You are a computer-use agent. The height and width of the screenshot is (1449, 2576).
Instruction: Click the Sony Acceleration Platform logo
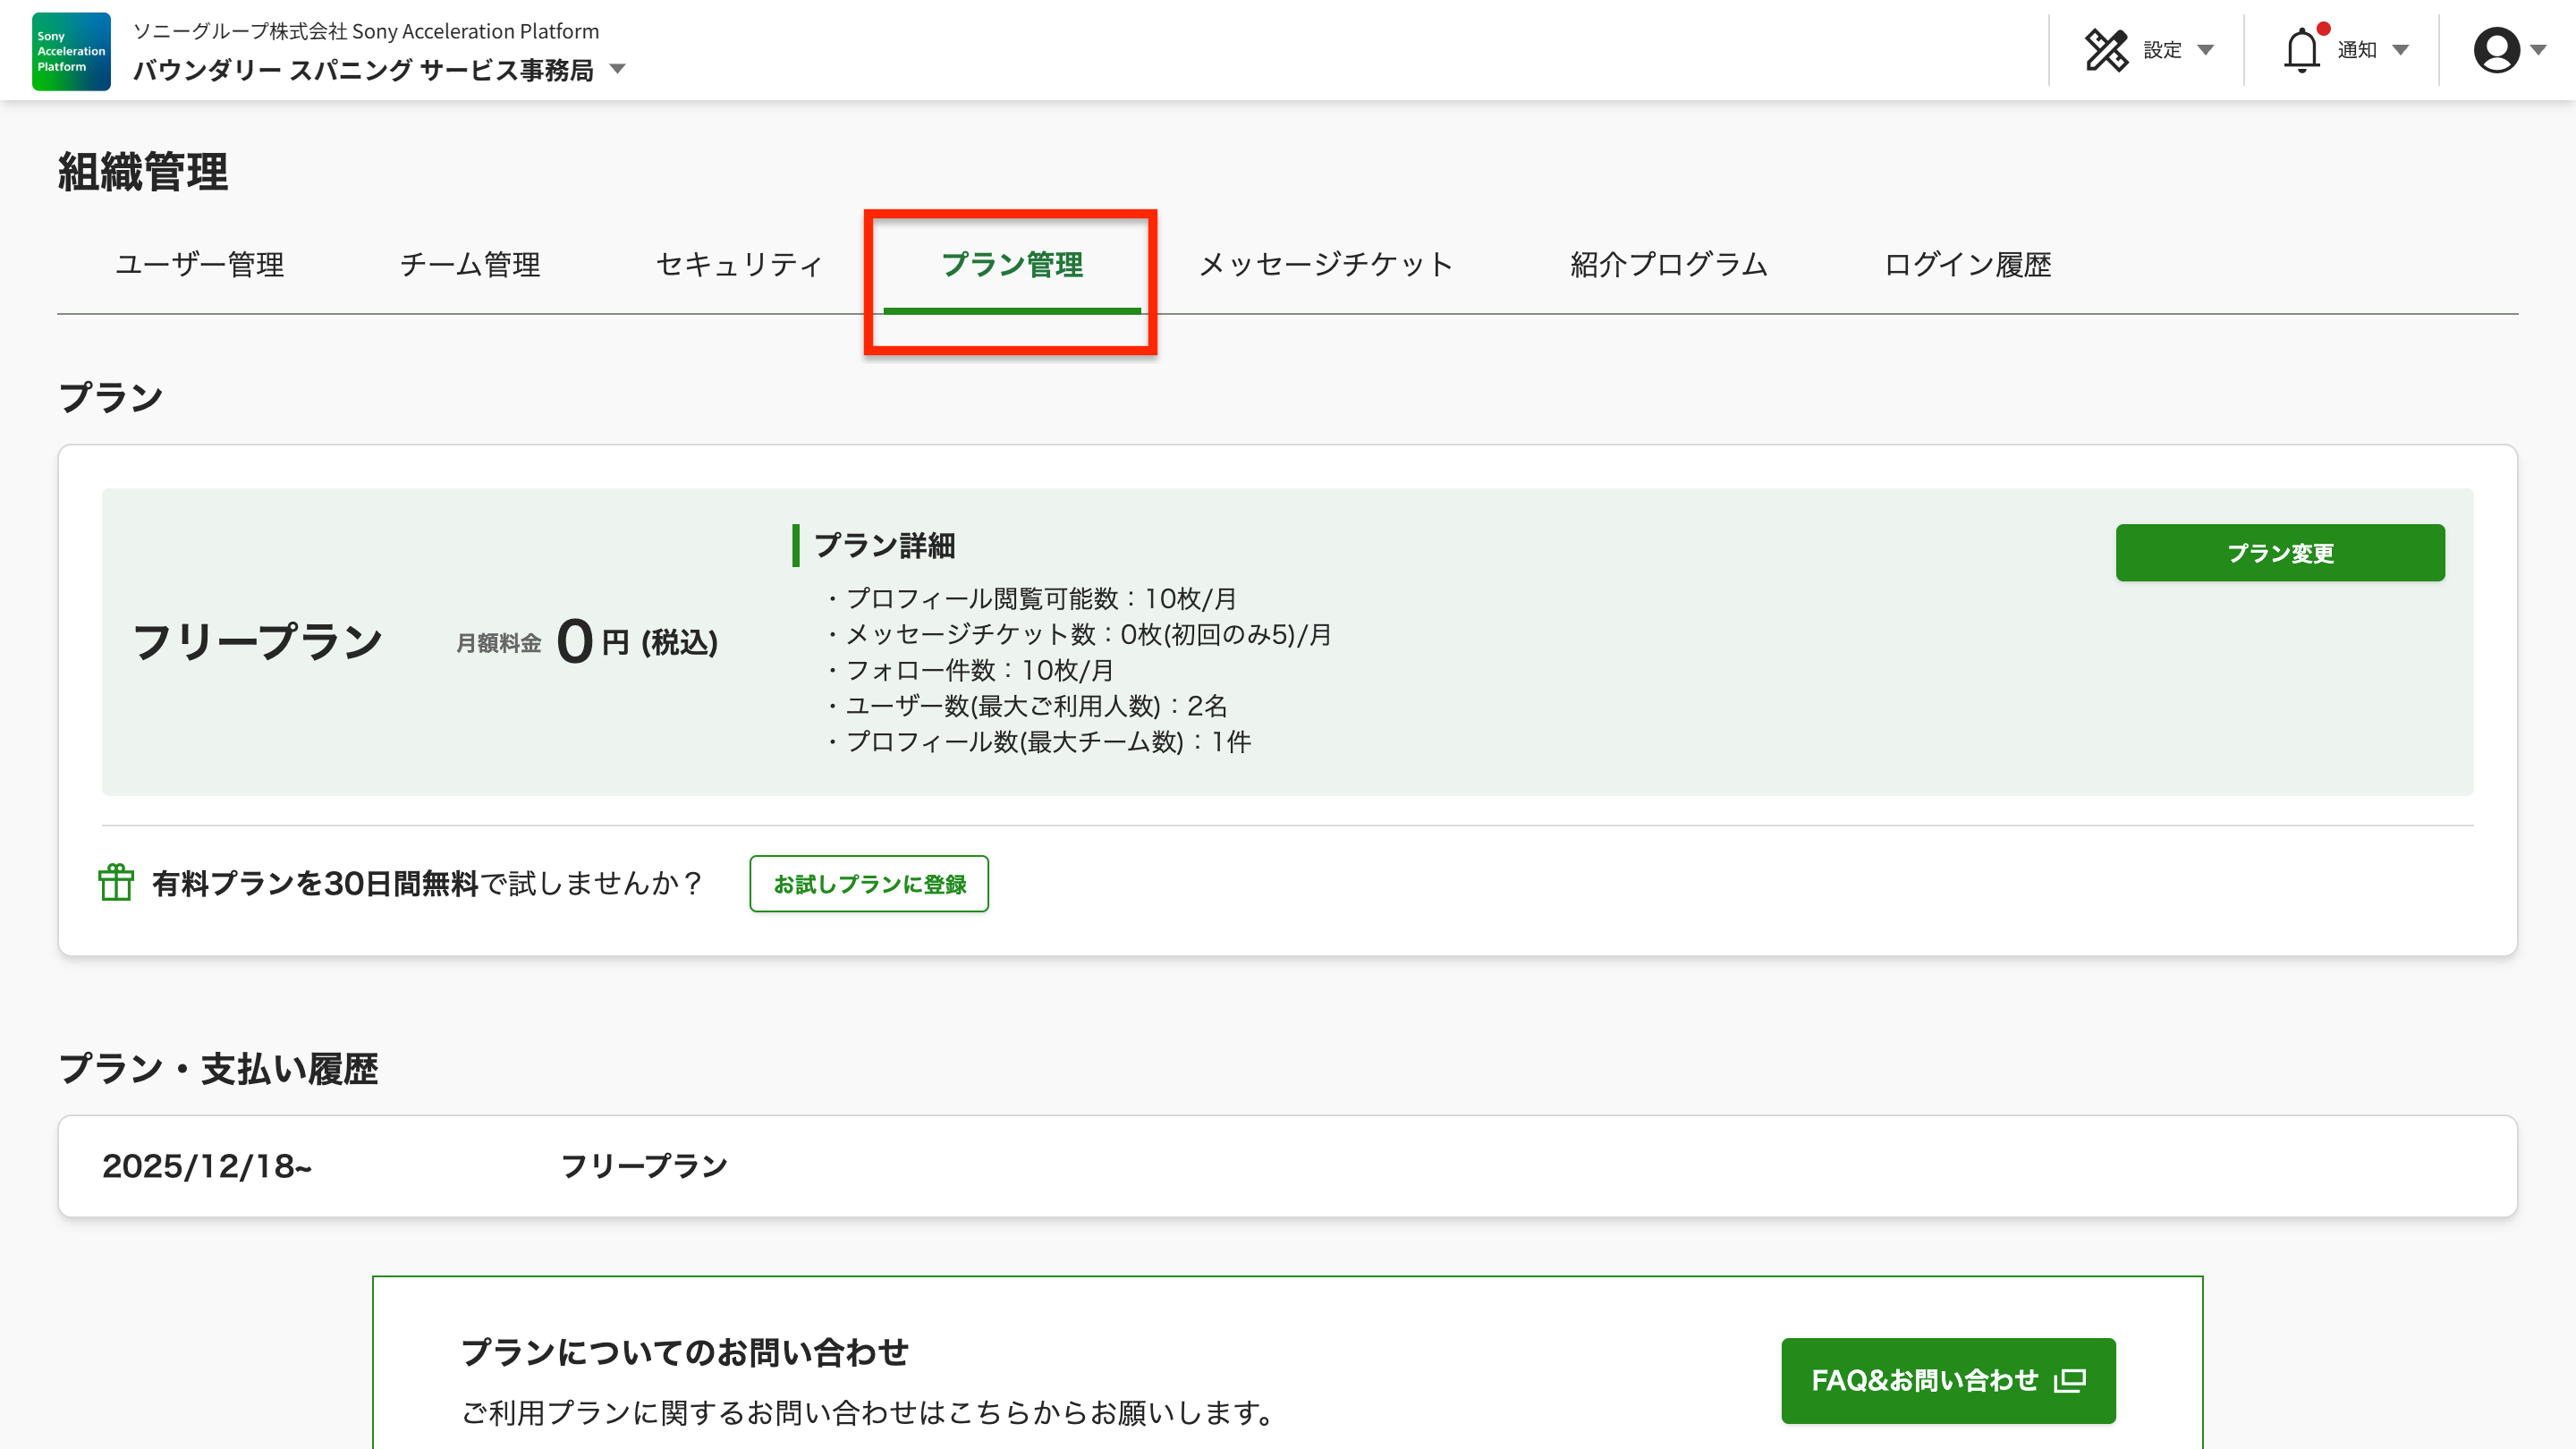coord(71,51)
